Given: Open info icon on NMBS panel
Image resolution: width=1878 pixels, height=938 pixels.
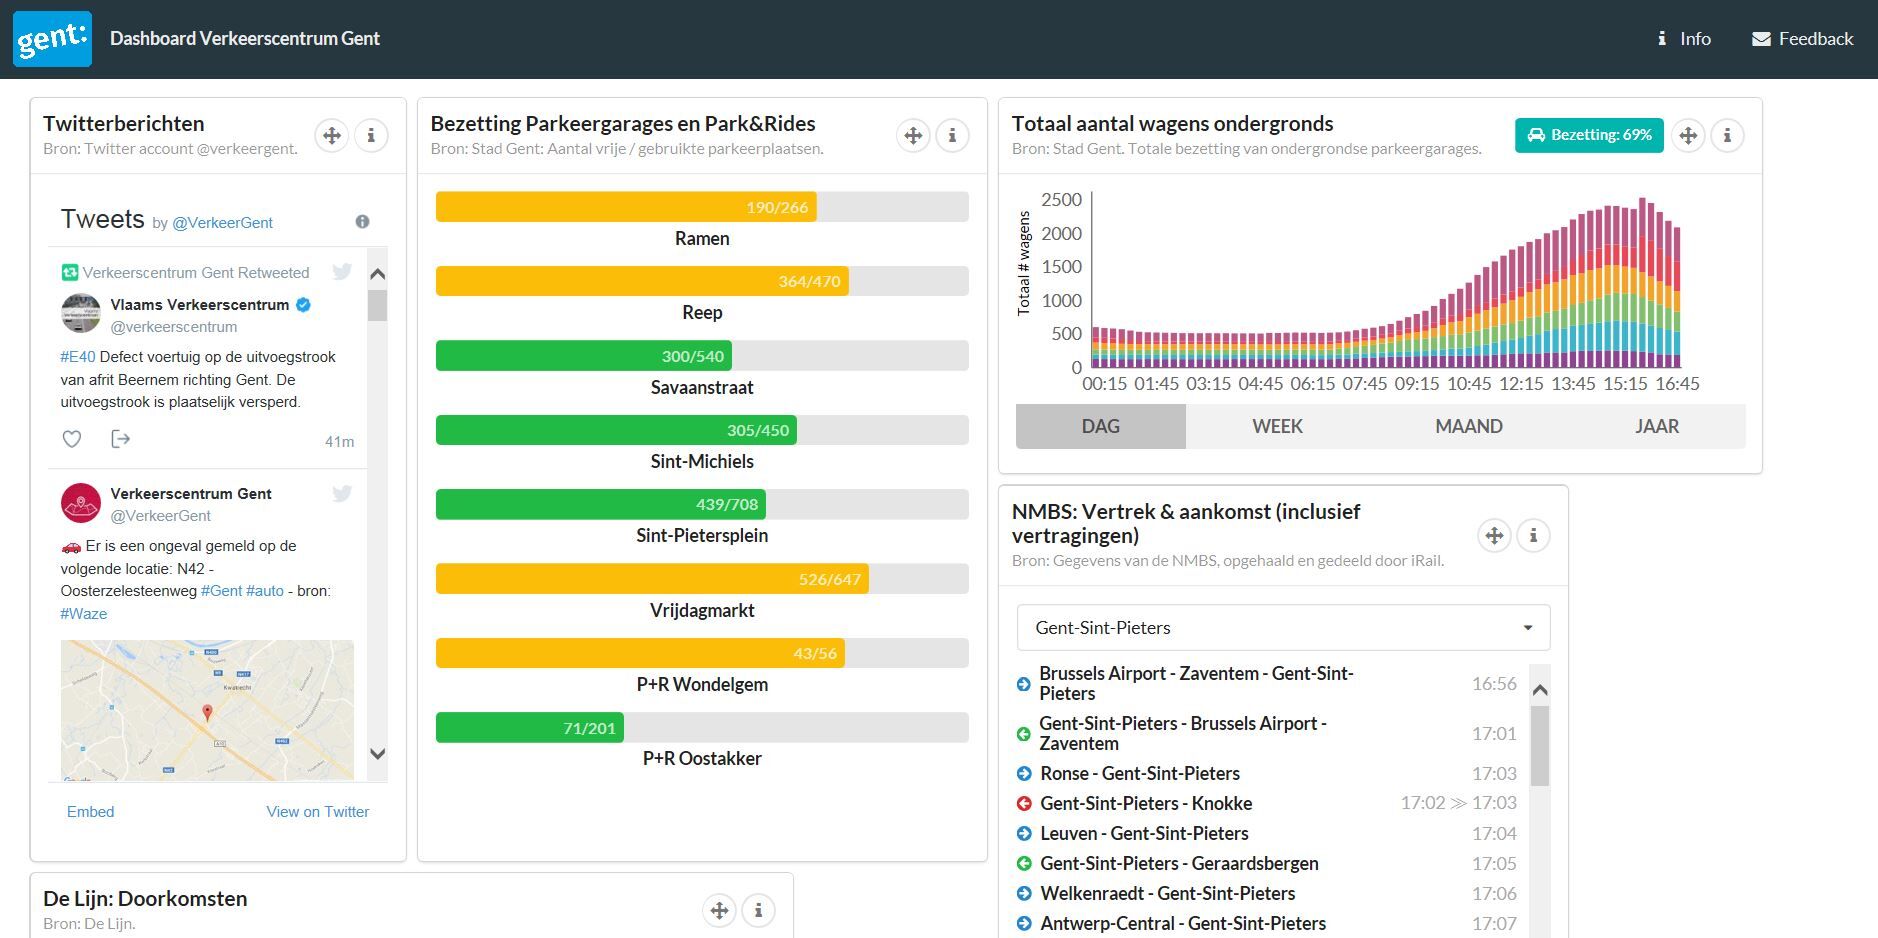Looking at the screenshot, I should [1533, 536].
